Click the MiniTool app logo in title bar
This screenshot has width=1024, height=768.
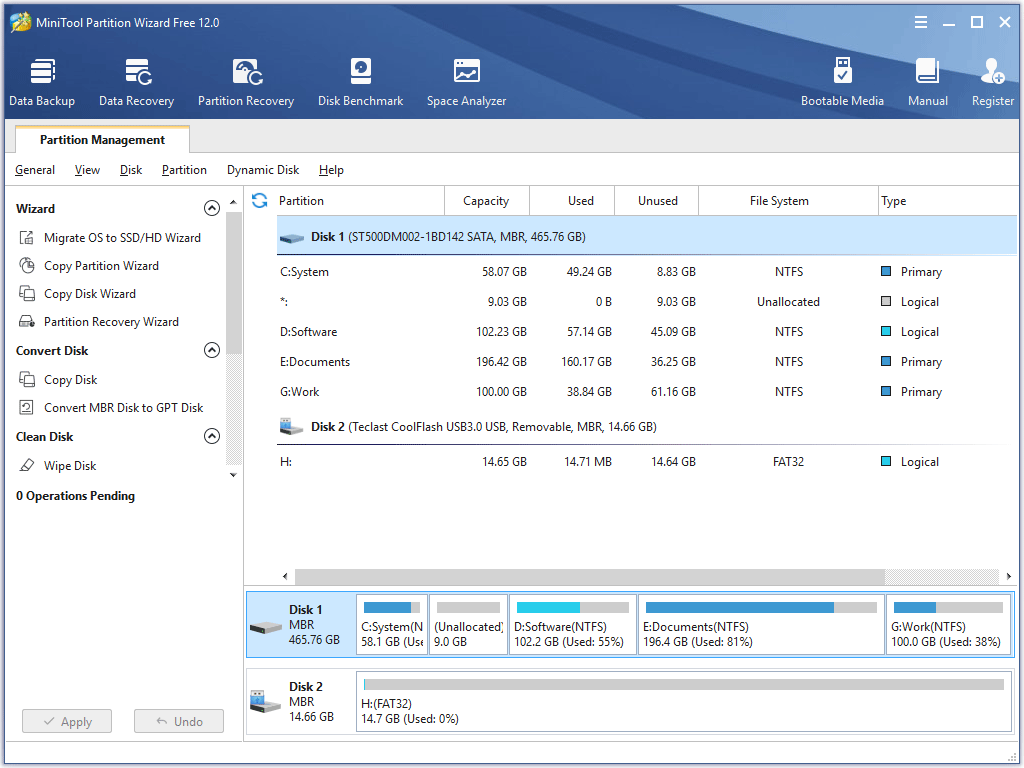coord(20,22)
